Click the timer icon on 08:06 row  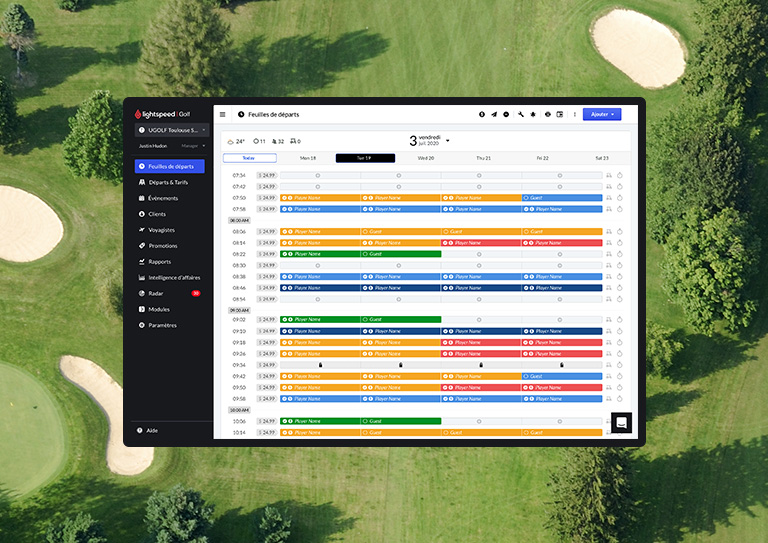click(x=620, y=231)
